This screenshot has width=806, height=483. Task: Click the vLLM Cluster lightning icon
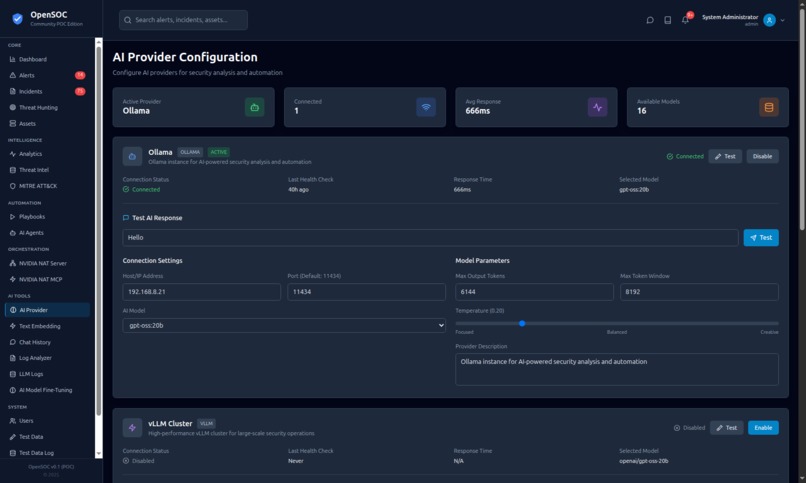coord(132,428)
